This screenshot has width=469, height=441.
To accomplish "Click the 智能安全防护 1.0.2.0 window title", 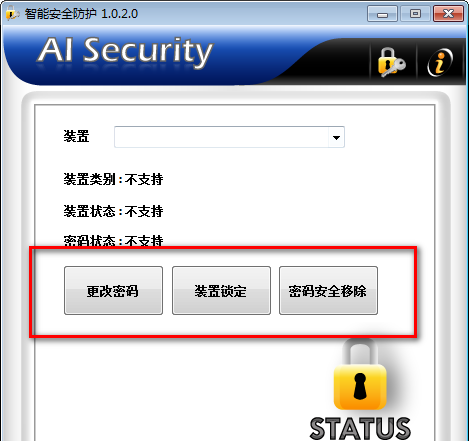I will (81, 14).
